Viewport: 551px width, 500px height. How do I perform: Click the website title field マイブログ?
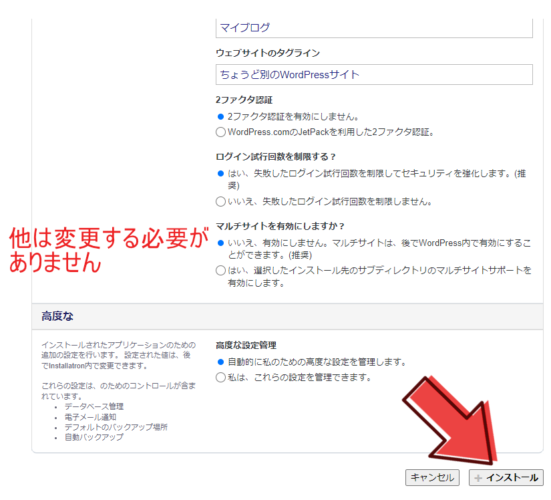(x=374, y=28)
